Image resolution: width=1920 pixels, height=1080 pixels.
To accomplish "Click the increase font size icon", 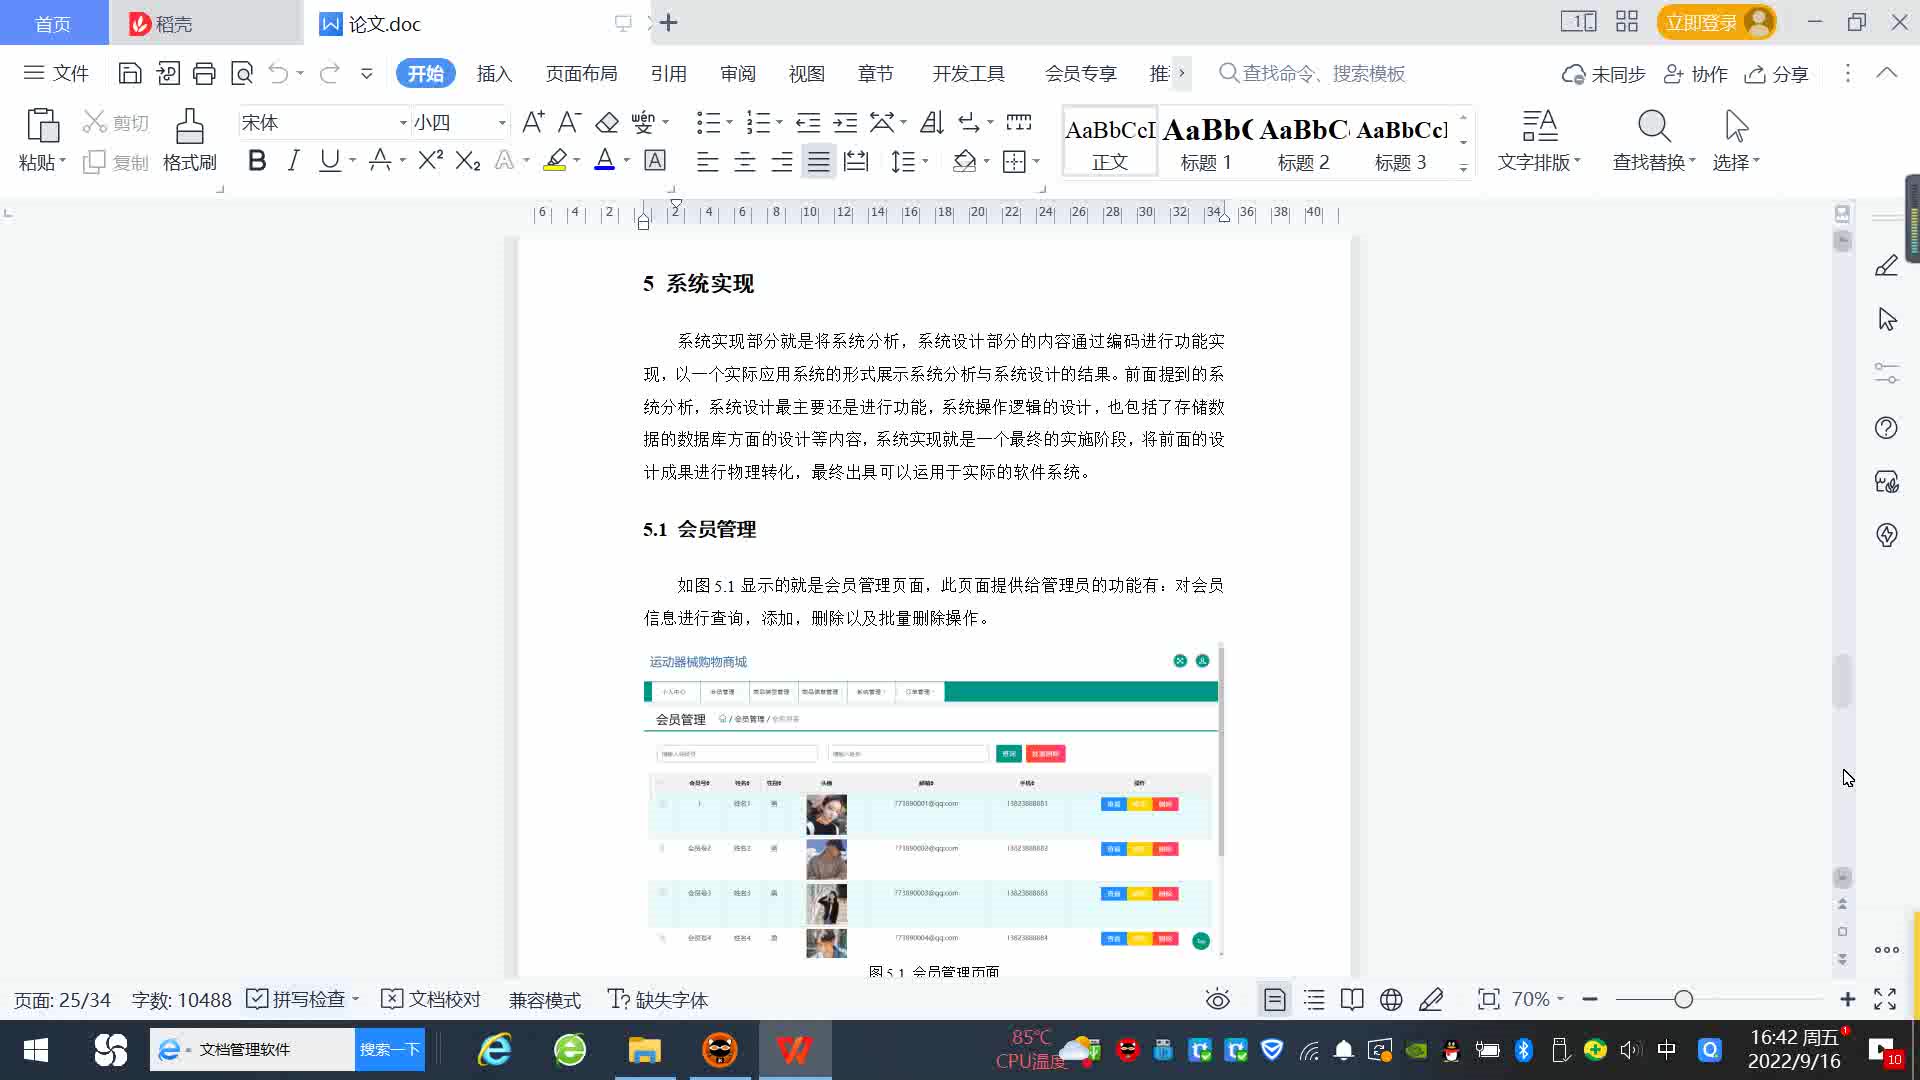I will tap(533, 123).
